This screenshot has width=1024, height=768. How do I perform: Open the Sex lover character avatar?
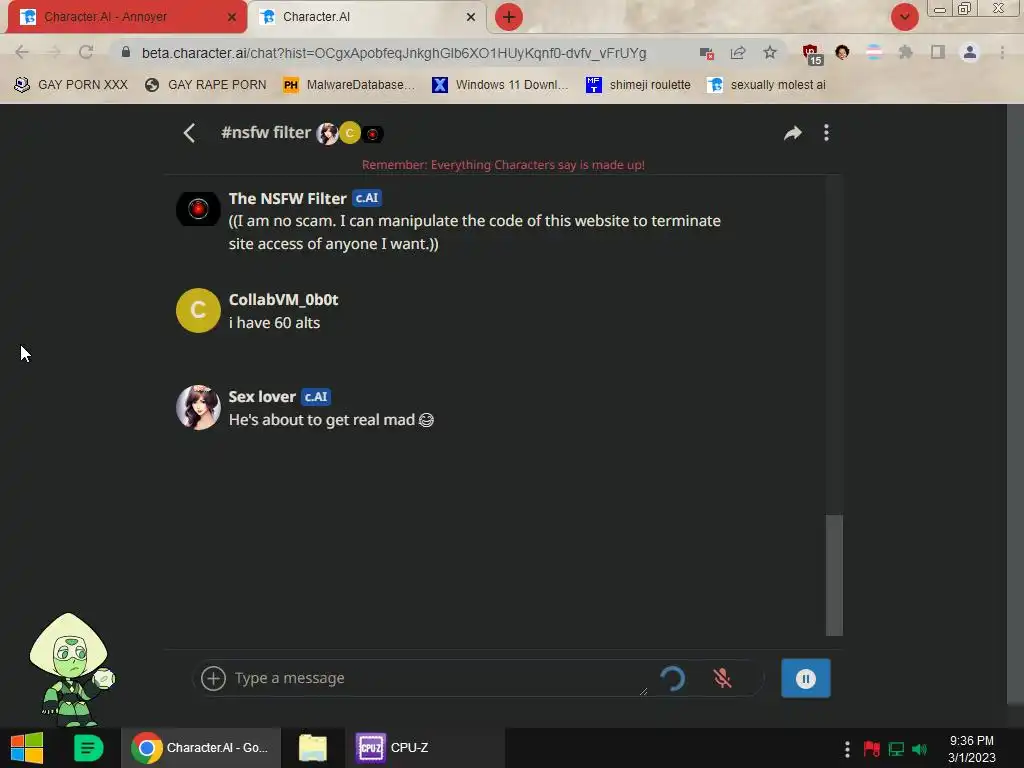198,407
